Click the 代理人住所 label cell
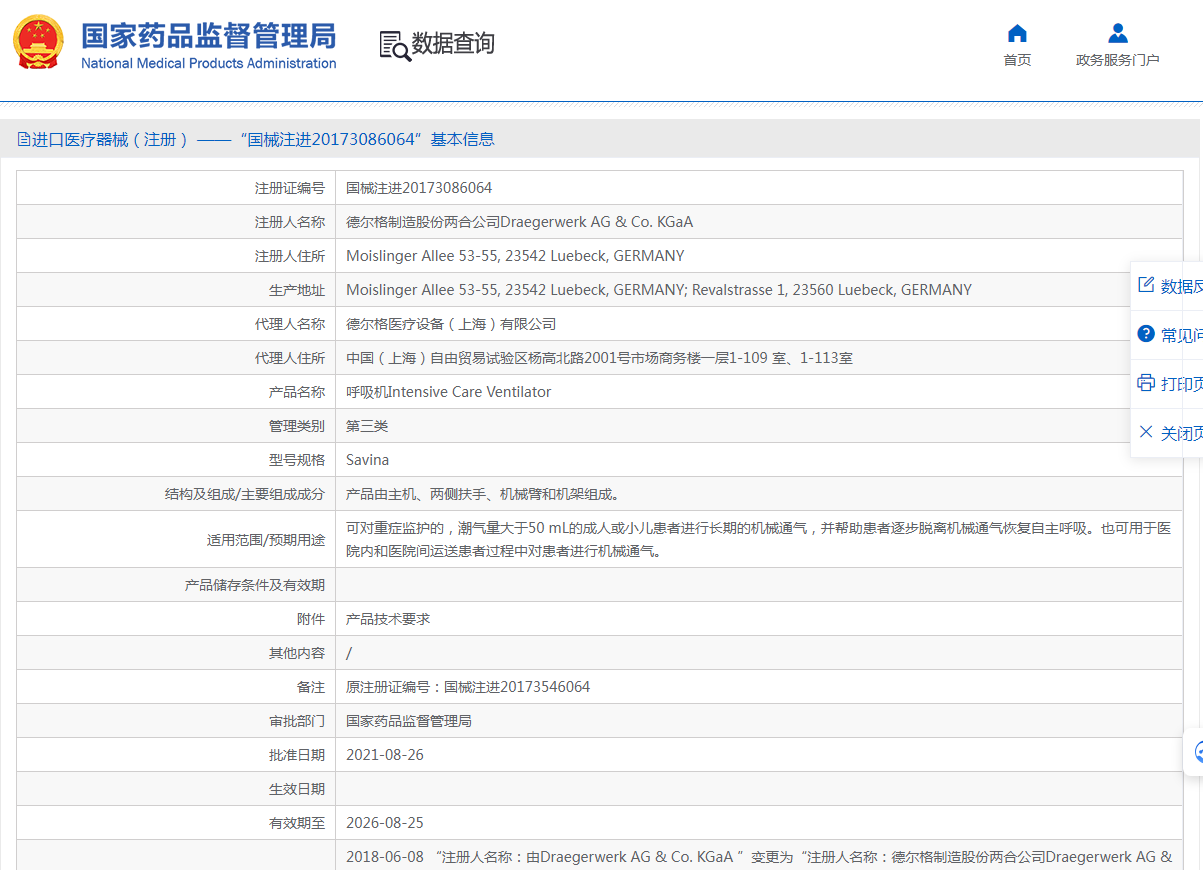This screenshot has width=1203, height=870. [176, 358]
